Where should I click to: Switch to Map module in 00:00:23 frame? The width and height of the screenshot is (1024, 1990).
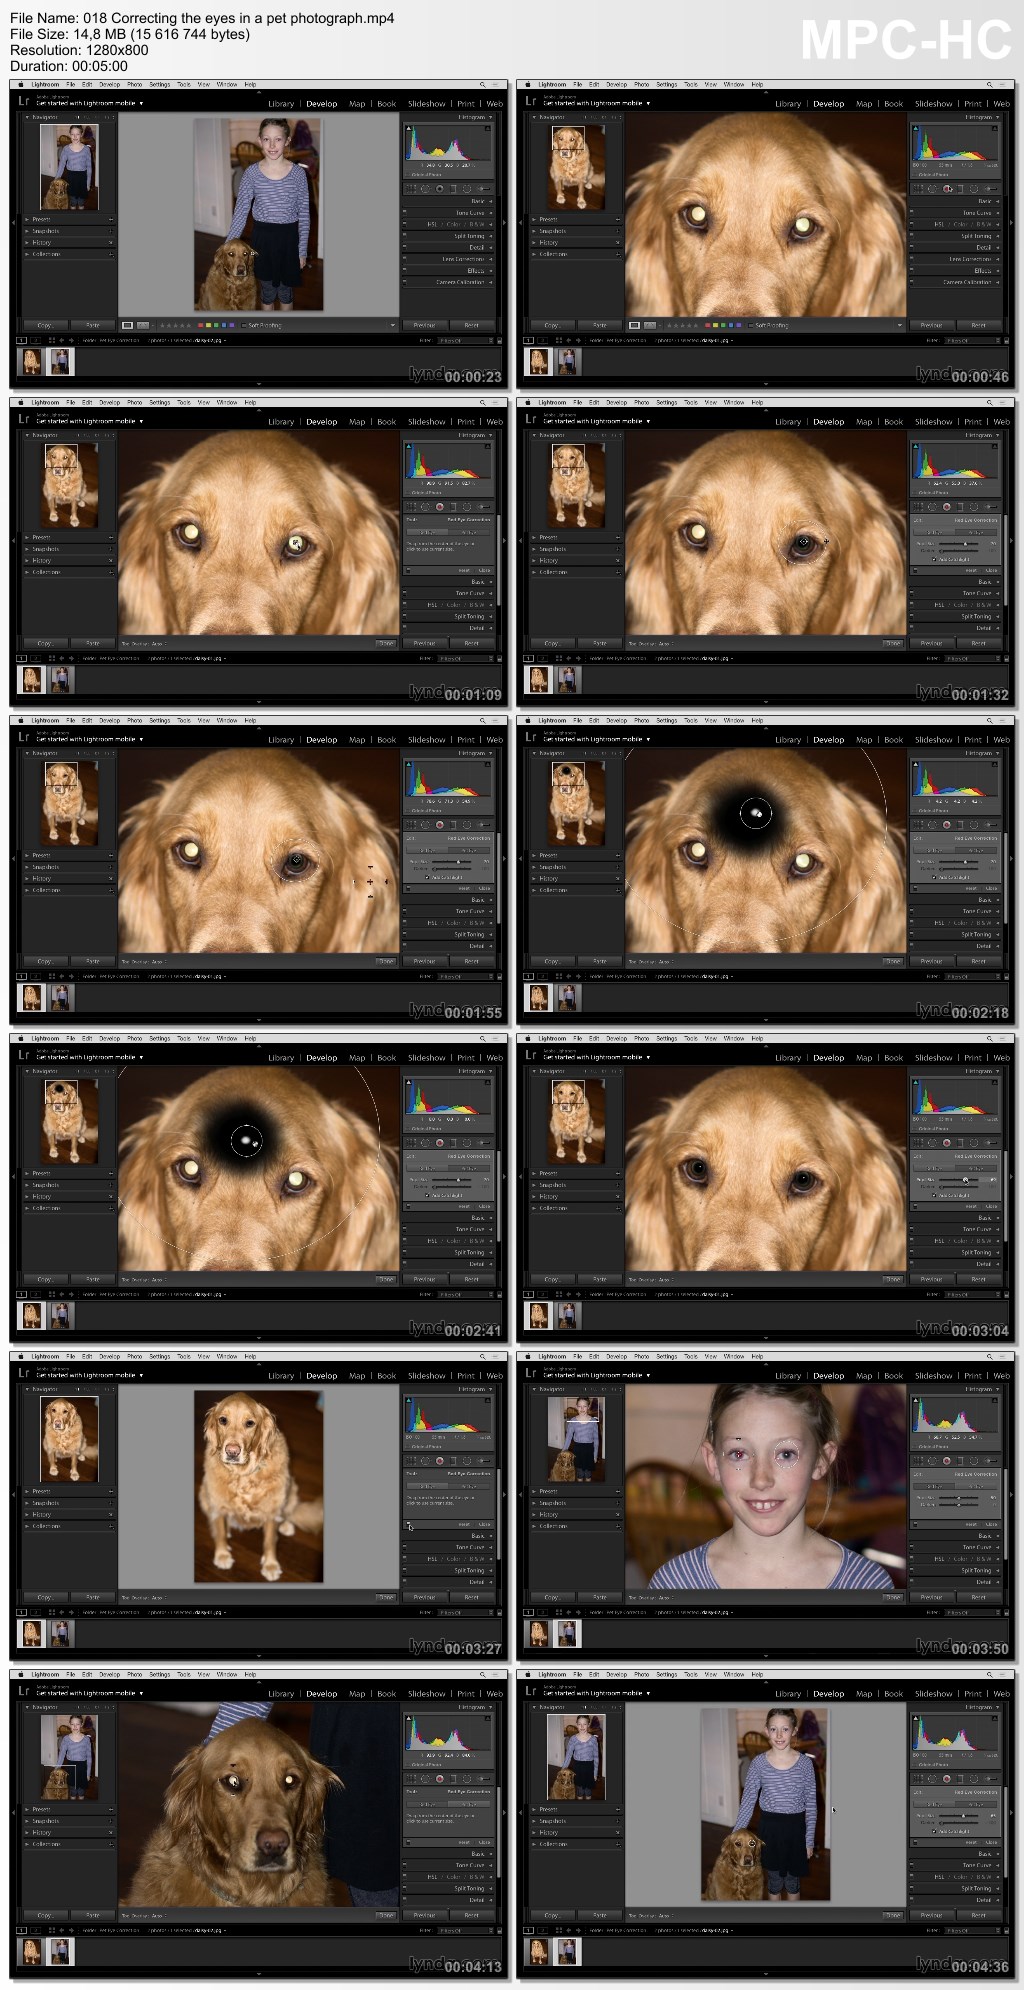pos(357,103)
